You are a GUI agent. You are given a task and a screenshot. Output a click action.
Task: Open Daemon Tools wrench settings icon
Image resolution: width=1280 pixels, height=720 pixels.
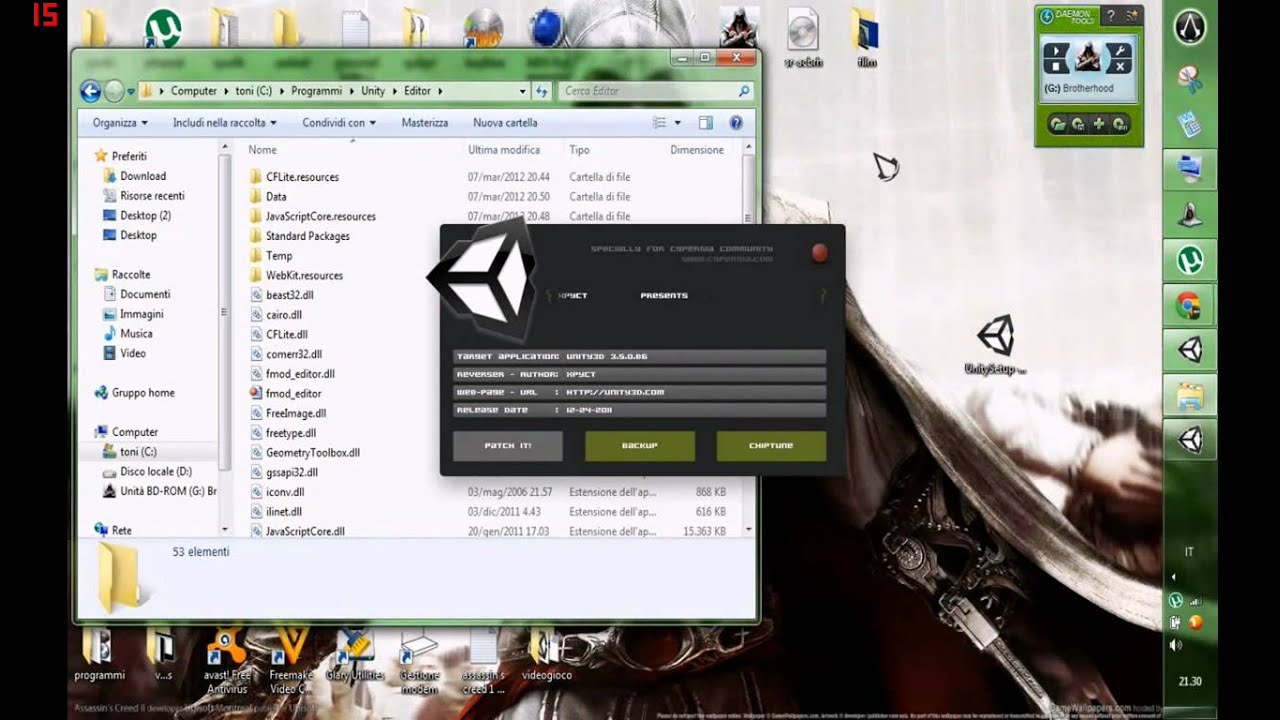click(1119, 50)
